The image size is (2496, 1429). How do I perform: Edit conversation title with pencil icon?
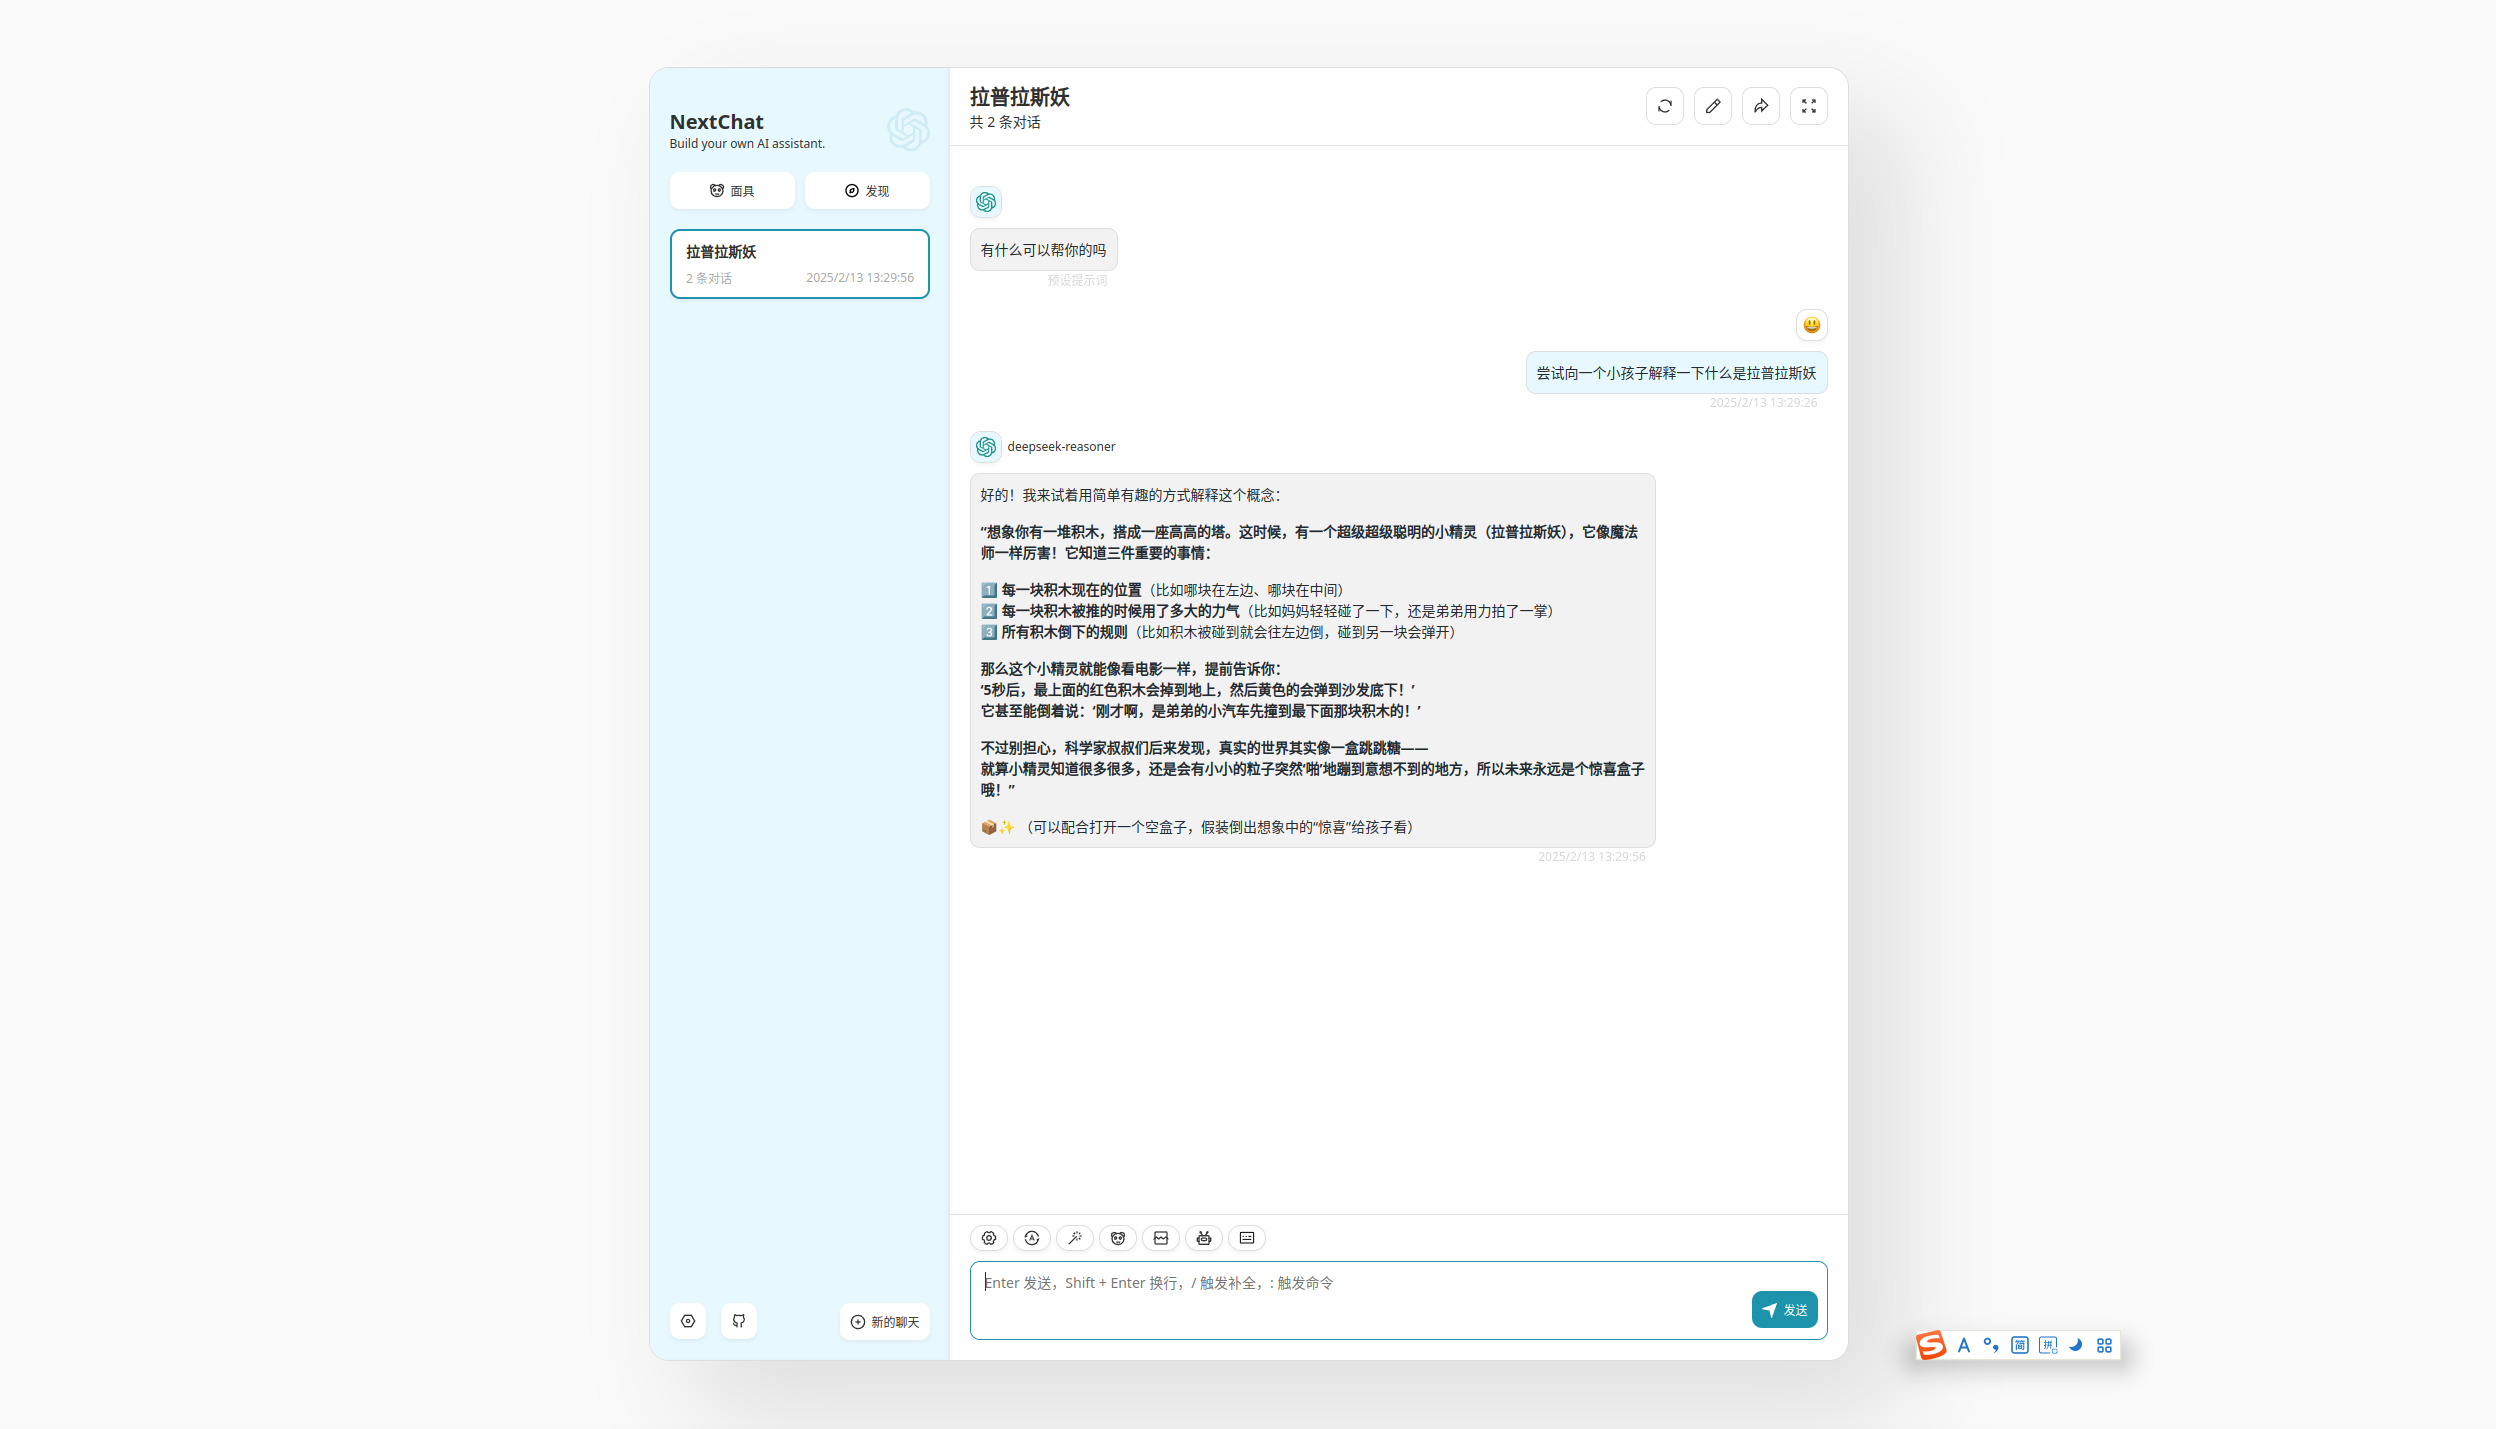[x=1712, y=106]
